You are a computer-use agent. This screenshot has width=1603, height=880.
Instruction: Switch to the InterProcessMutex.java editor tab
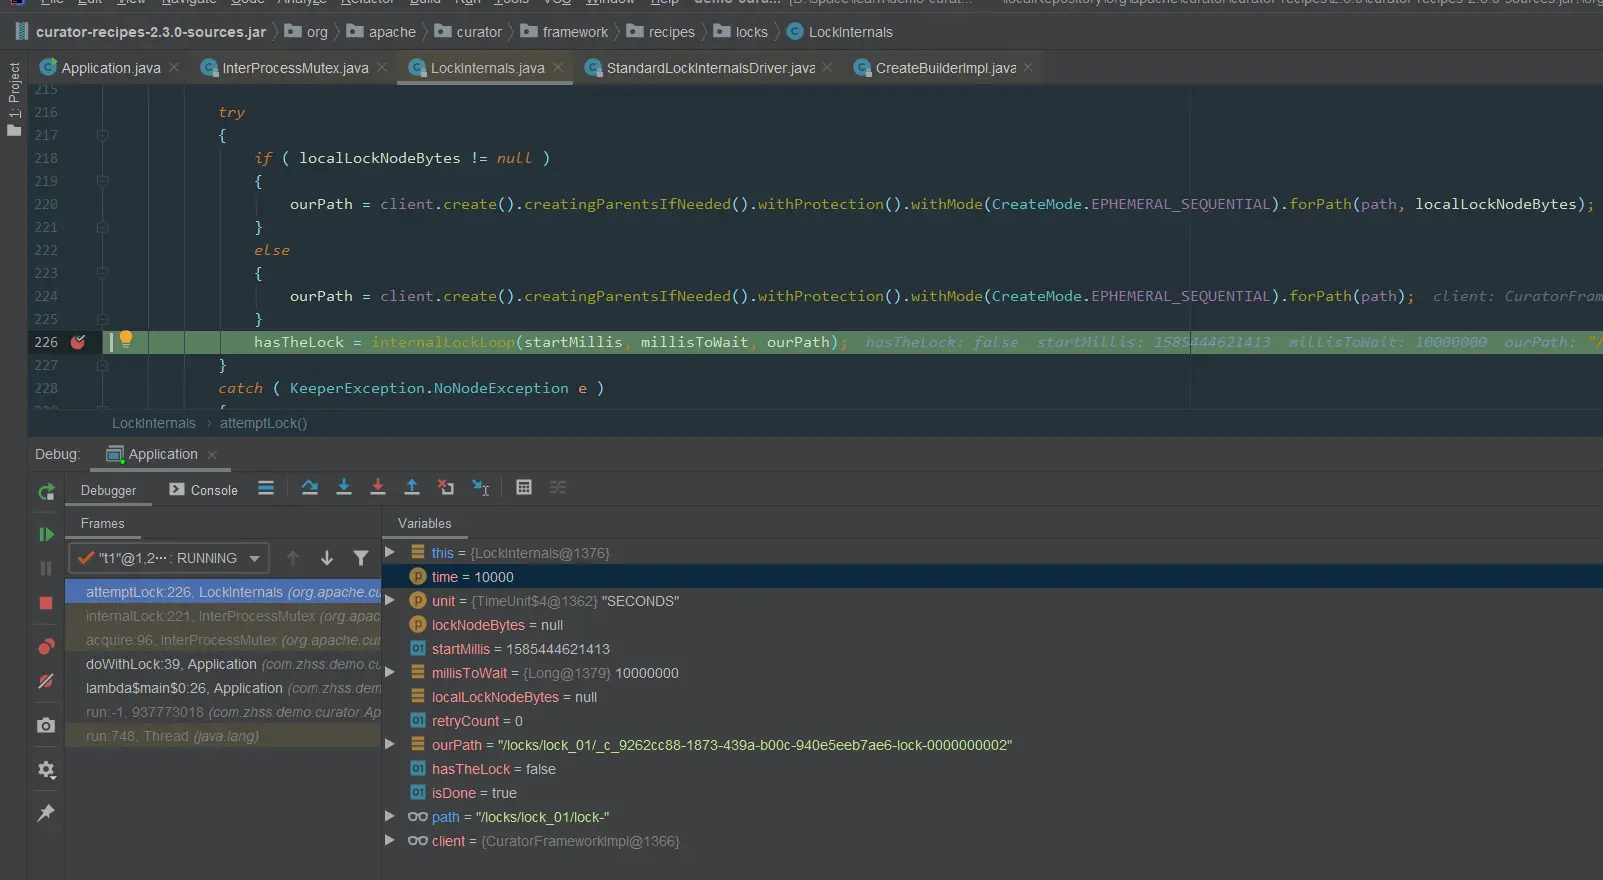295,68
